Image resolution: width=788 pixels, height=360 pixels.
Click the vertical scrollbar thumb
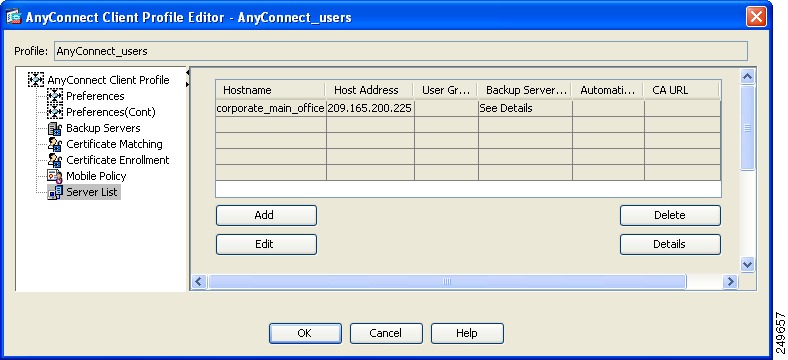tap(747, 128)
